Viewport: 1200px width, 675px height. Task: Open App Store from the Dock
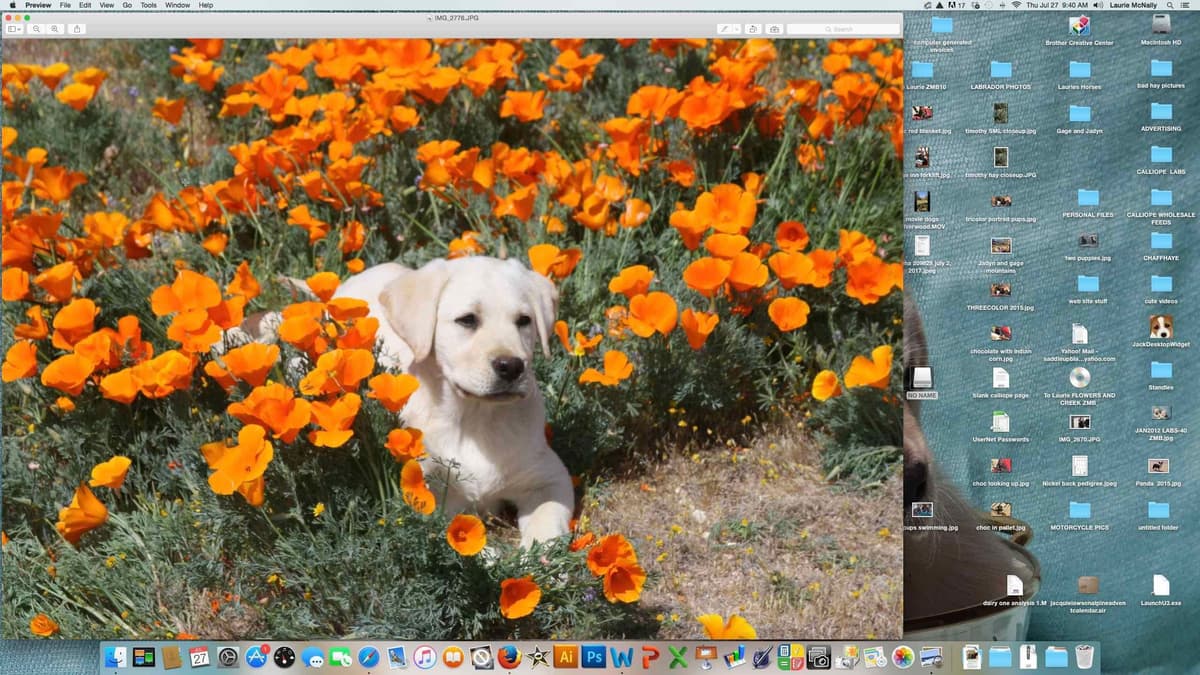(256, 657)
